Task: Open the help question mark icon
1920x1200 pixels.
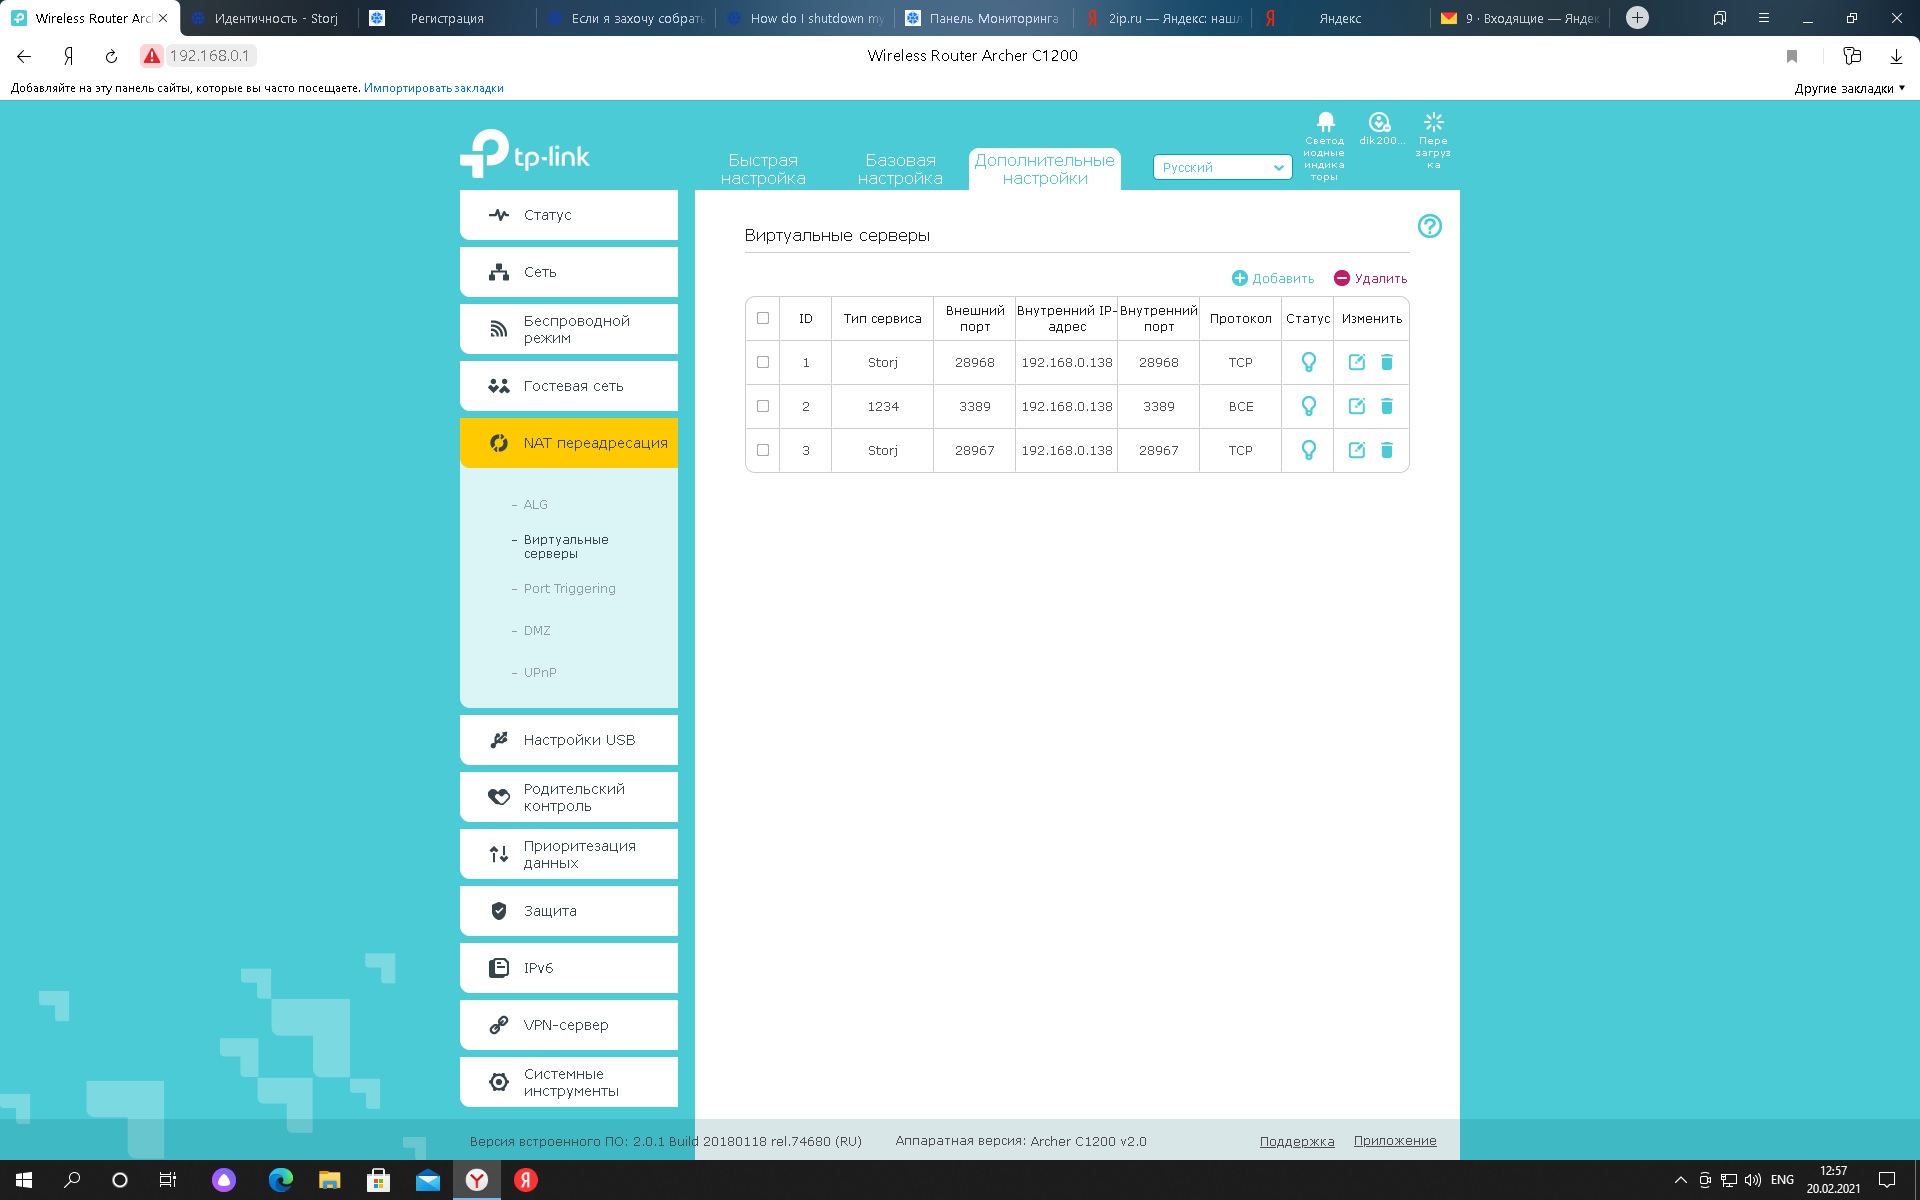Action: 1429,226
